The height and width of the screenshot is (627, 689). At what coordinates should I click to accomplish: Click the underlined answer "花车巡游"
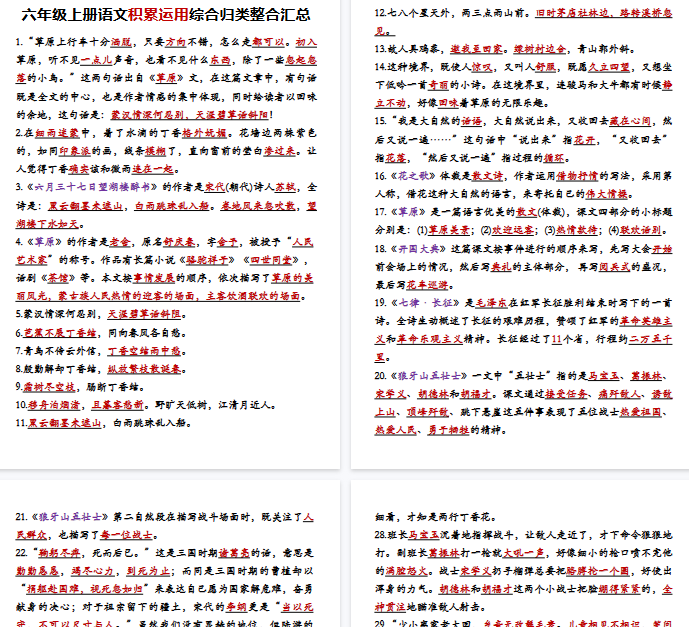[x=428, y=285]
